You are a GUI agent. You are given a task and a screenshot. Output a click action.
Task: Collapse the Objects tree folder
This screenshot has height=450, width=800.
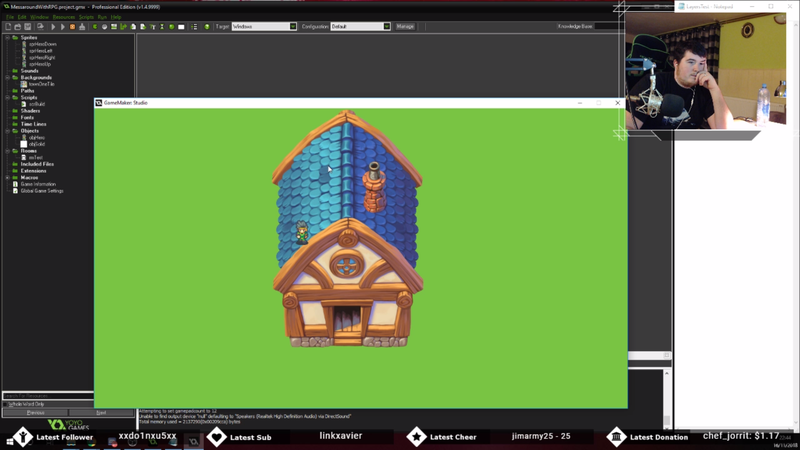(x=7, y=131)
